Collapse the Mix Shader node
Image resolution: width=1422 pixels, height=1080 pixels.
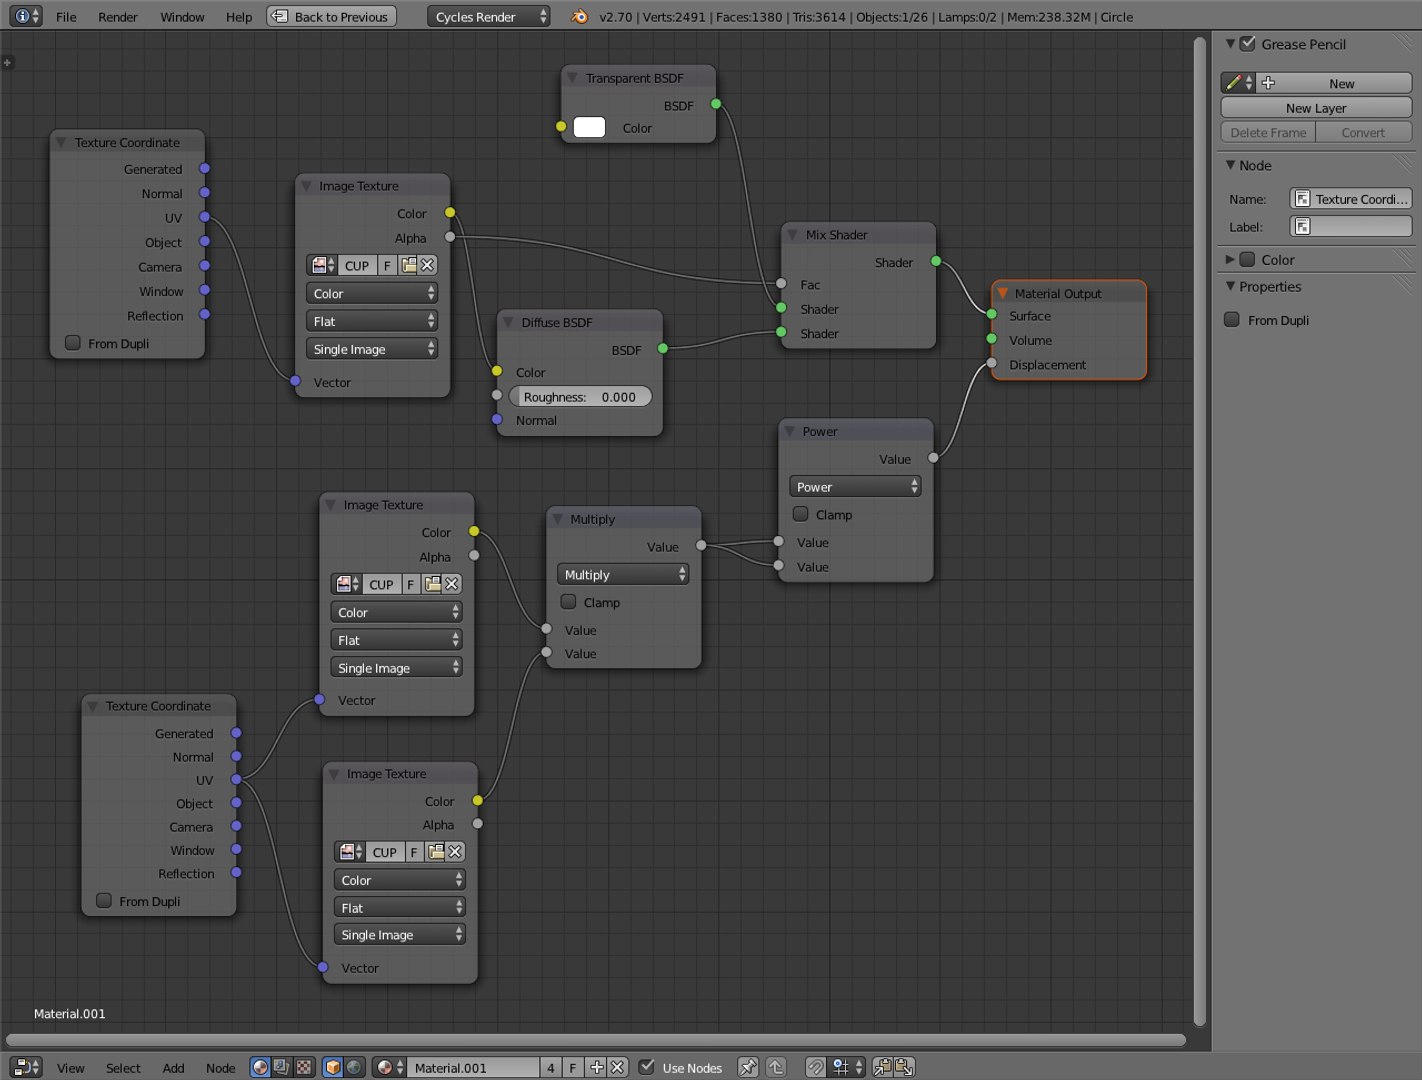[792, 235]
